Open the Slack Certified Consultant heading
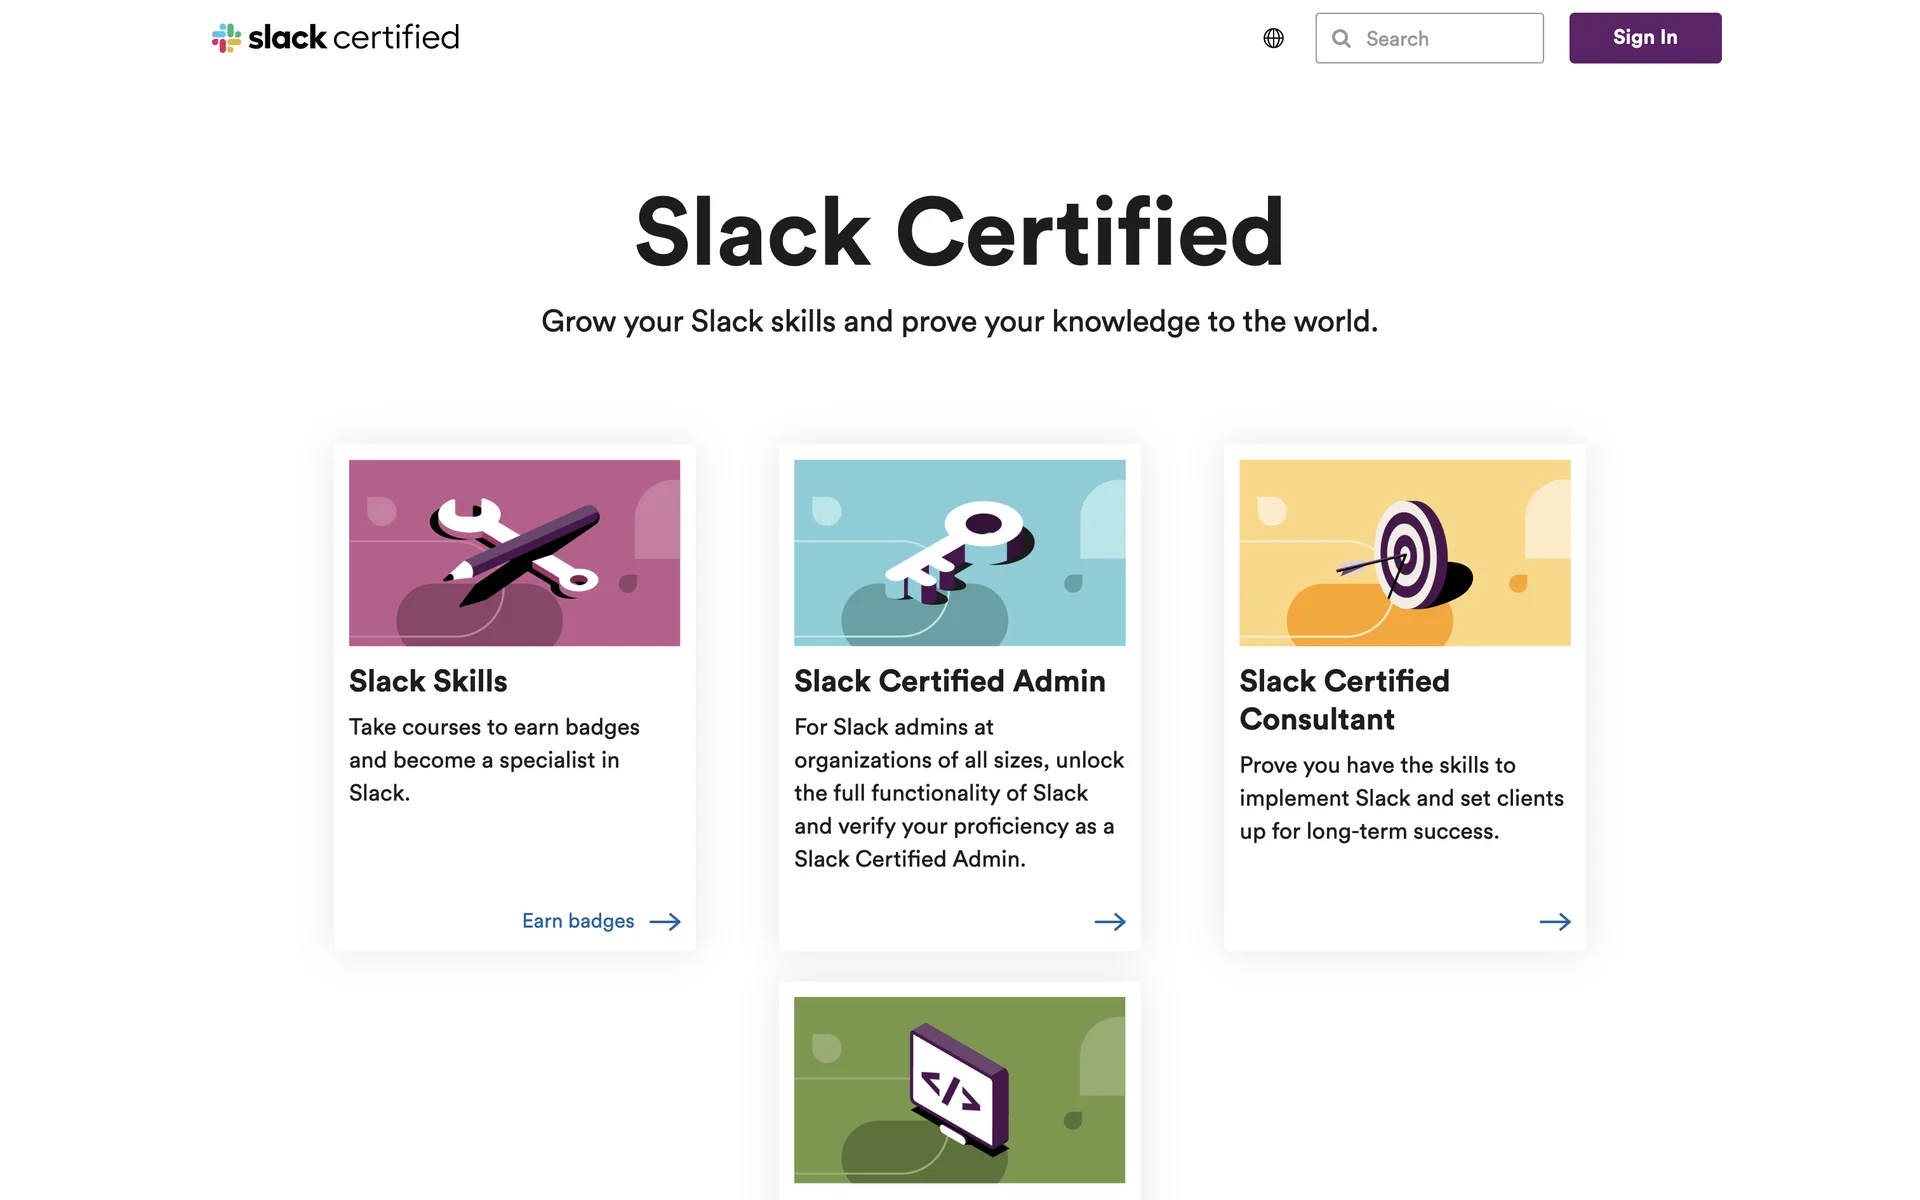Screen dimensions: 1920x1200 tap(1344, 700)
